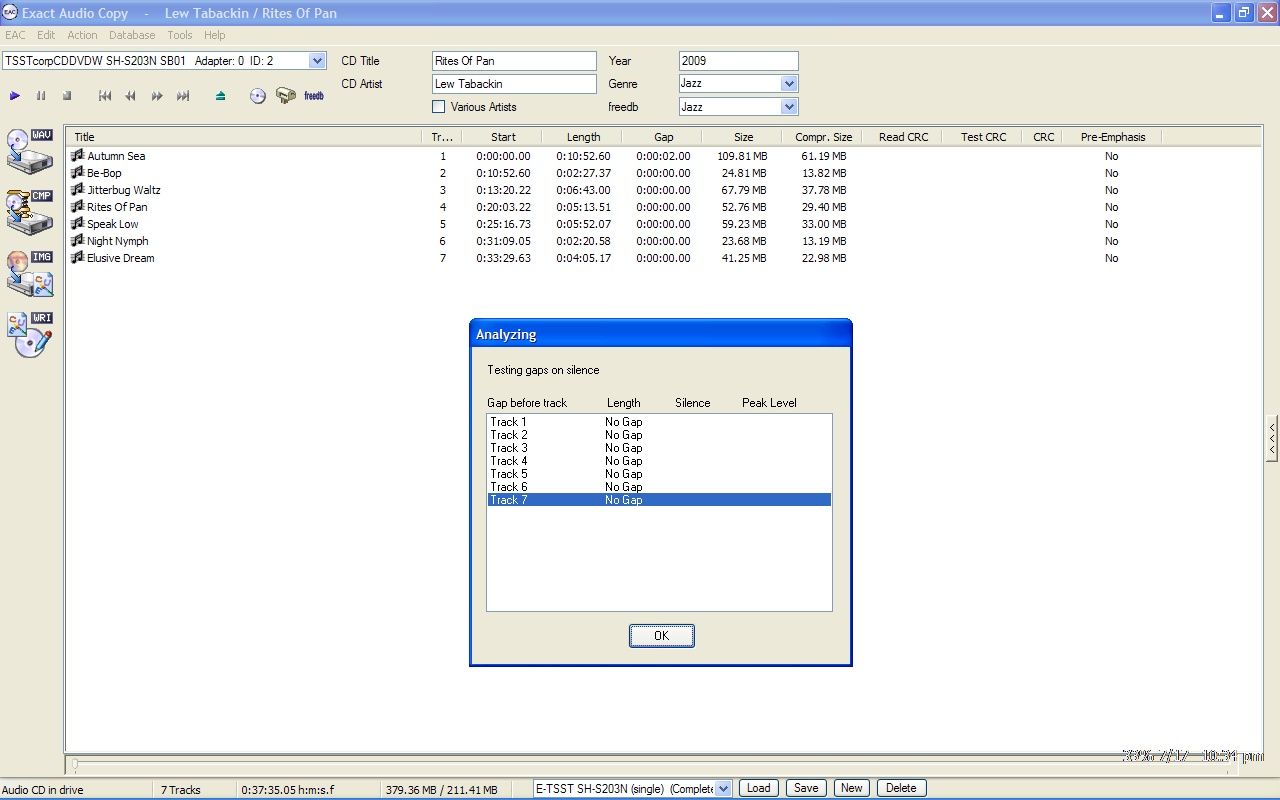
Task: Click the Compr. Size column header
Action: 823,137
